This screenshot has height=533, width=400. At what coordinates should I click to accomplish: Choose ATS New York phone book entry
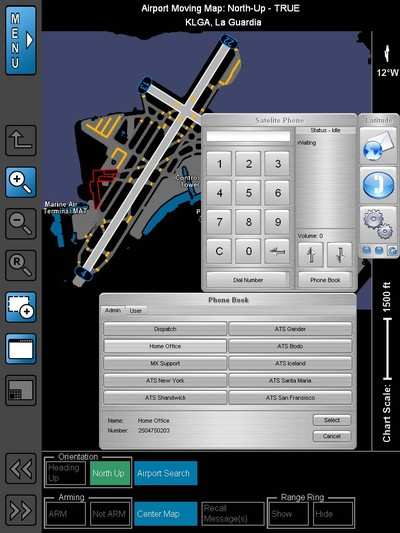[x=165, y=380]
